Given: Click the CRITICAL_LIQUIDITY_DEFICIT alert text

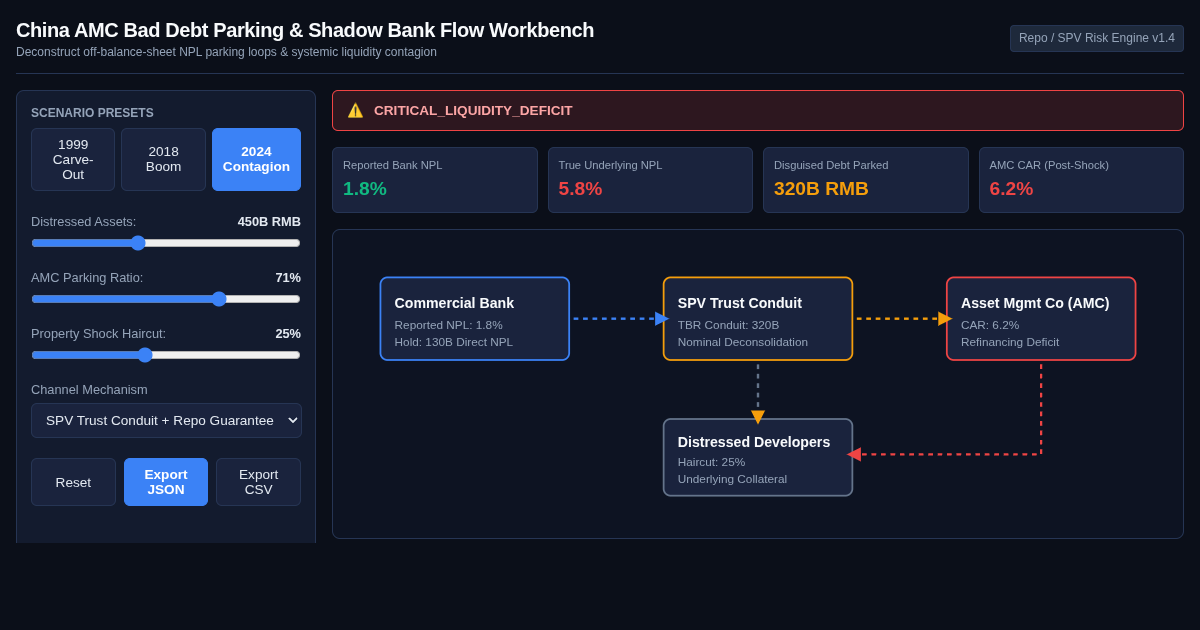Looking at the screenshot, I should [x=473, y=111].
